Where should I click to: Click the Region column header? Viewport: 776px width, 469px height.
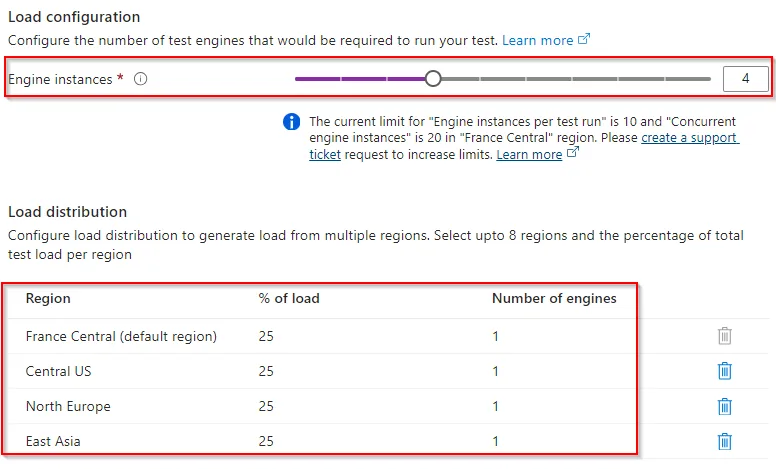(x=48, y=298)
